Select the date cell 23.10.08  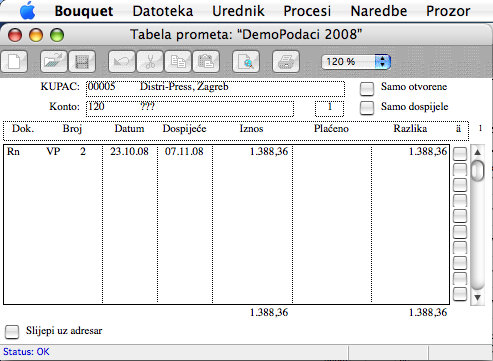pos(129,152)
